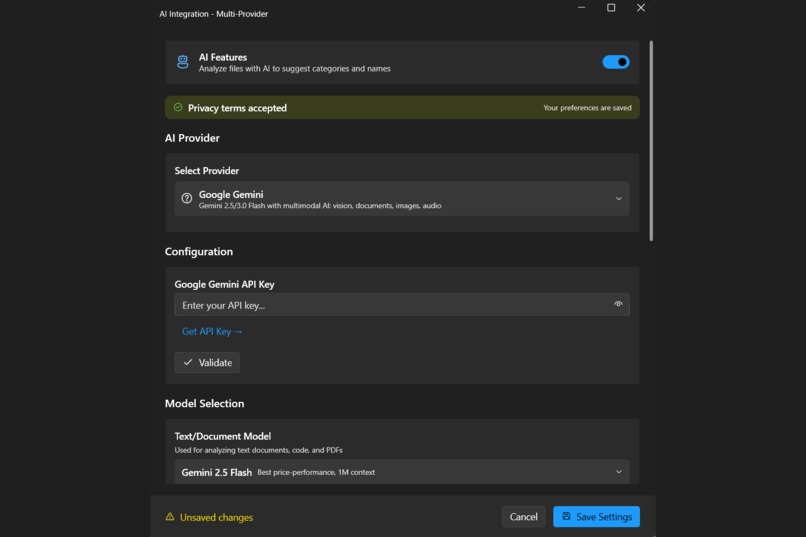Click the 'AI Integration - Multi-Provider' window title

pyautogui.click(x=213, y=14)
